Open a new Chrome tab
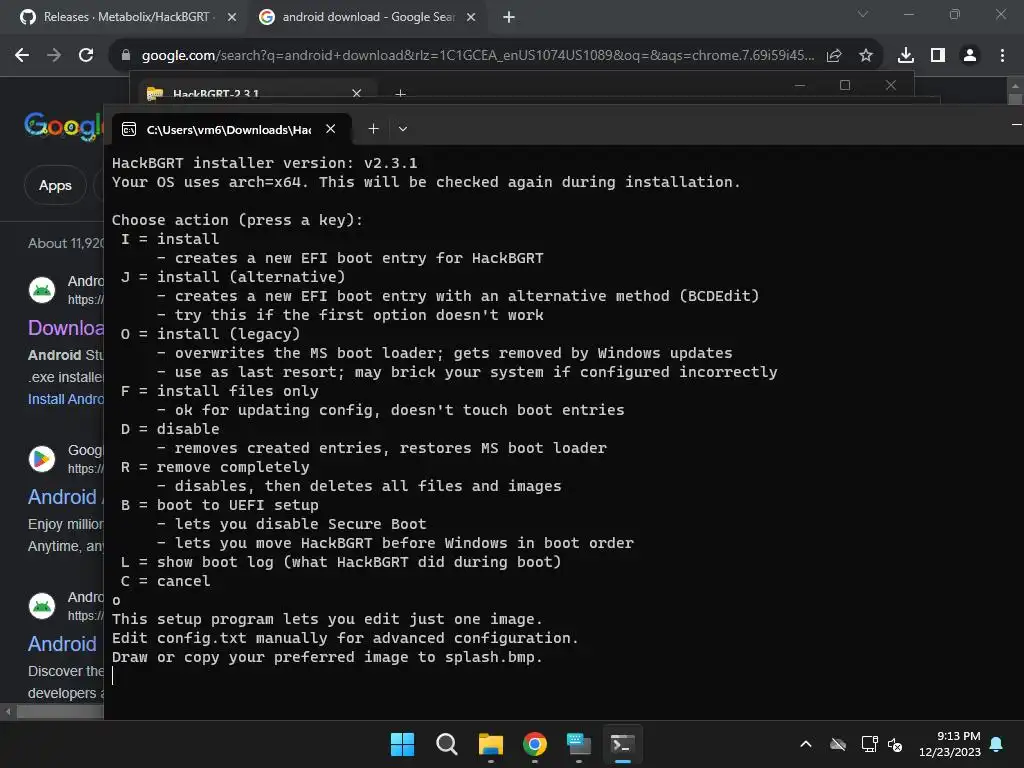1024x768 pixels. [509, 17]
